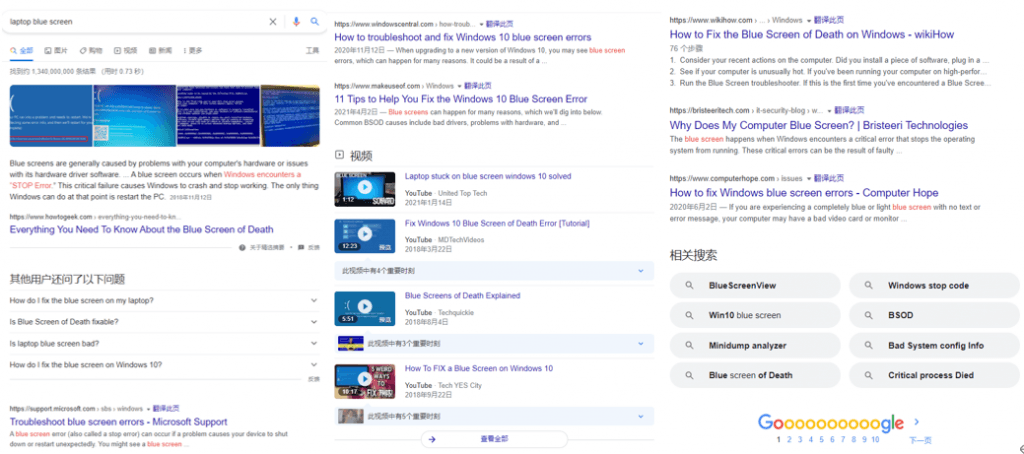Screen dimensions: 1024x454
Task: Open Everything You Need To Know link
Action: click(x=141, y=229)
